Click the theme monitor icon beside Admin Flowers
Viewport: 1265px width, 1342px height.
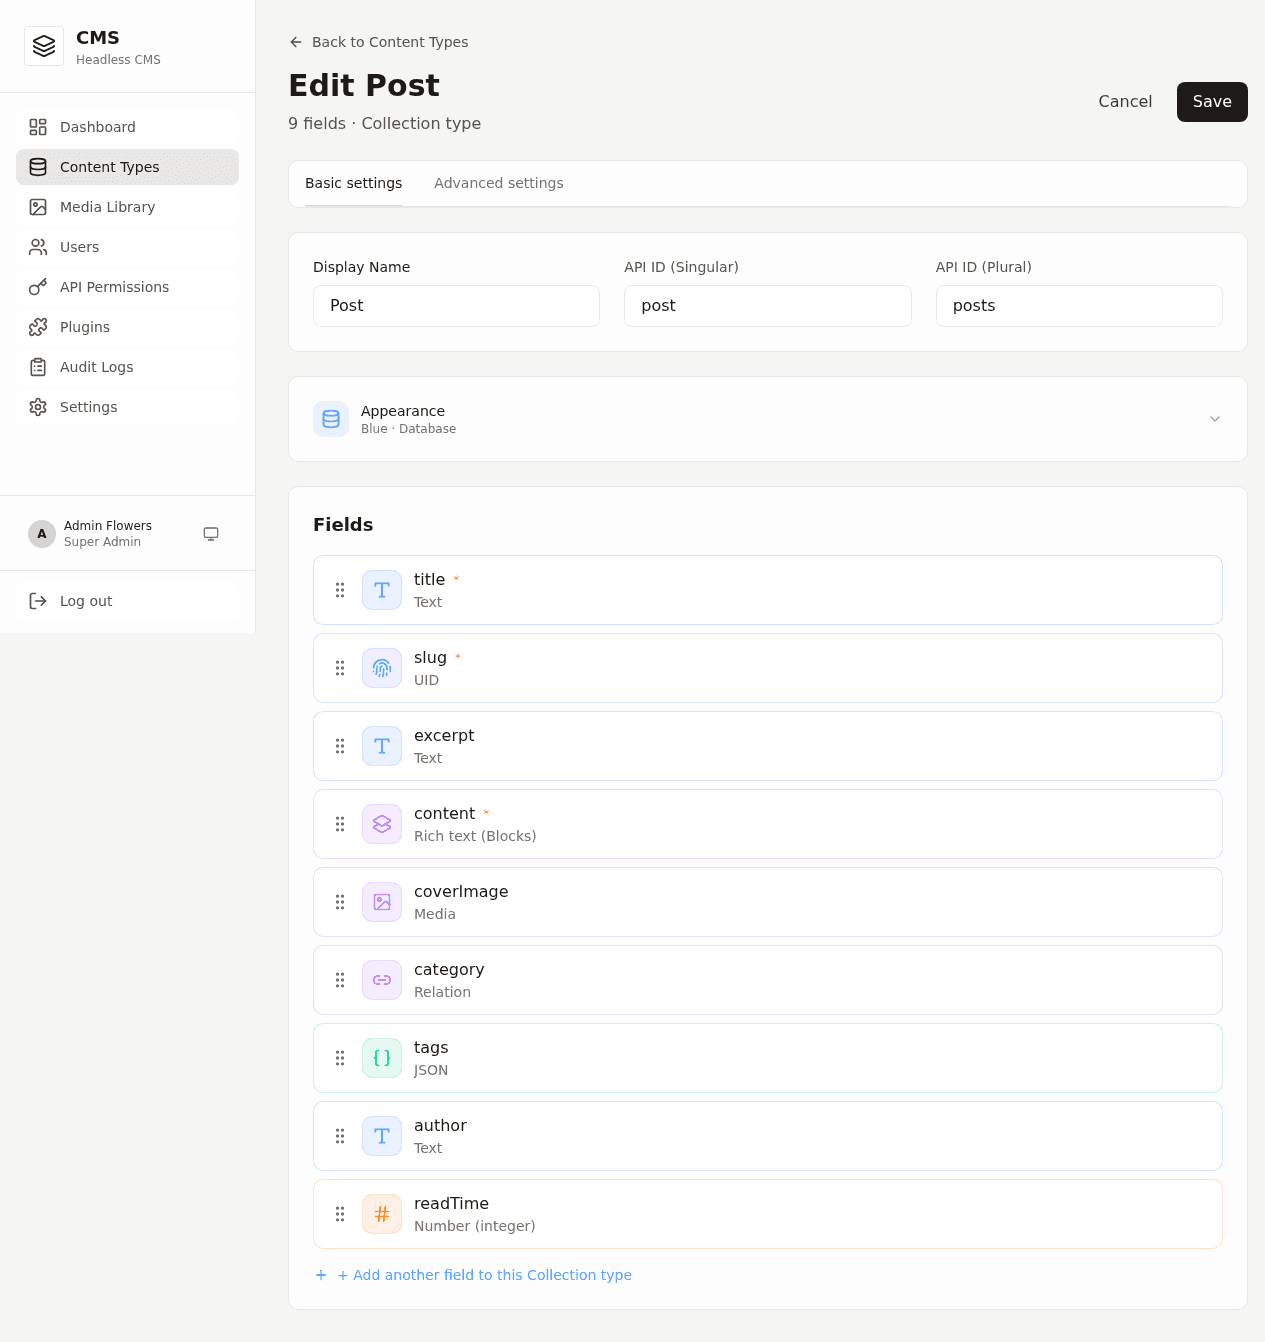pyautogui.click(x=211, y=534)
